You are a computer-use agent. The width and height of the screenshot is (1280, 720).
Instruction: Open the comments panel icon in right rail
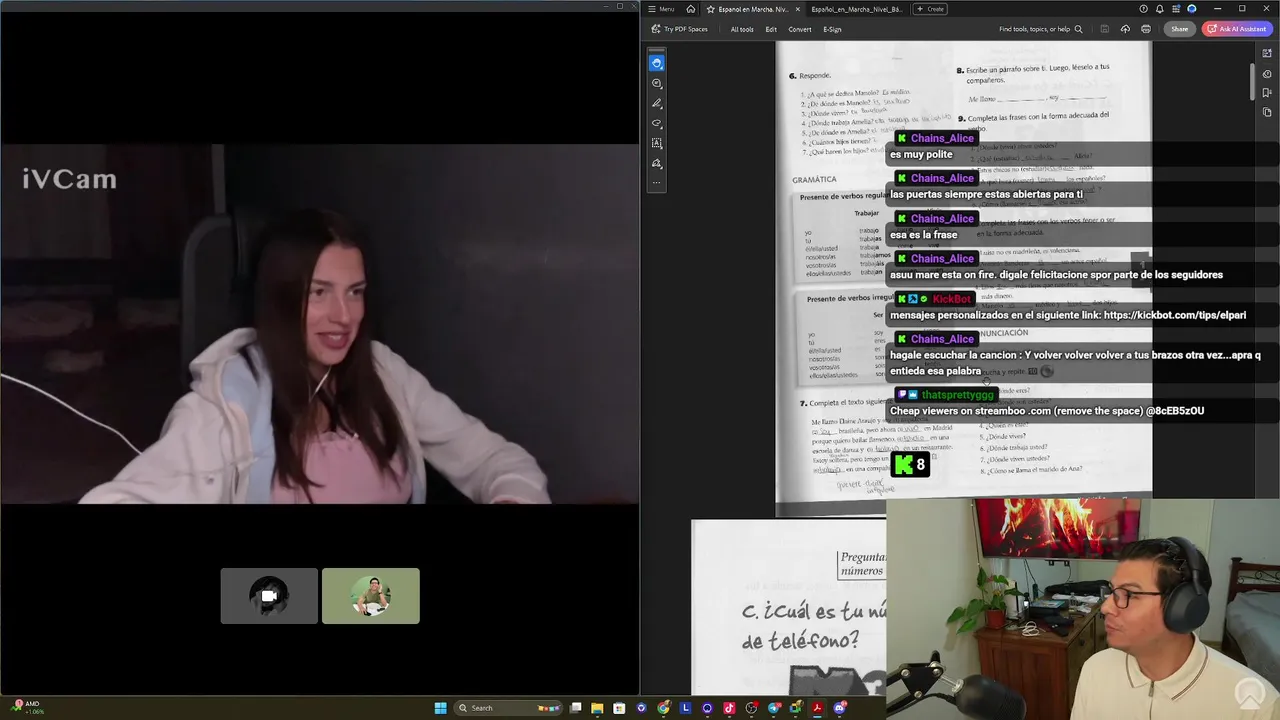click(x=1267, y=74)
